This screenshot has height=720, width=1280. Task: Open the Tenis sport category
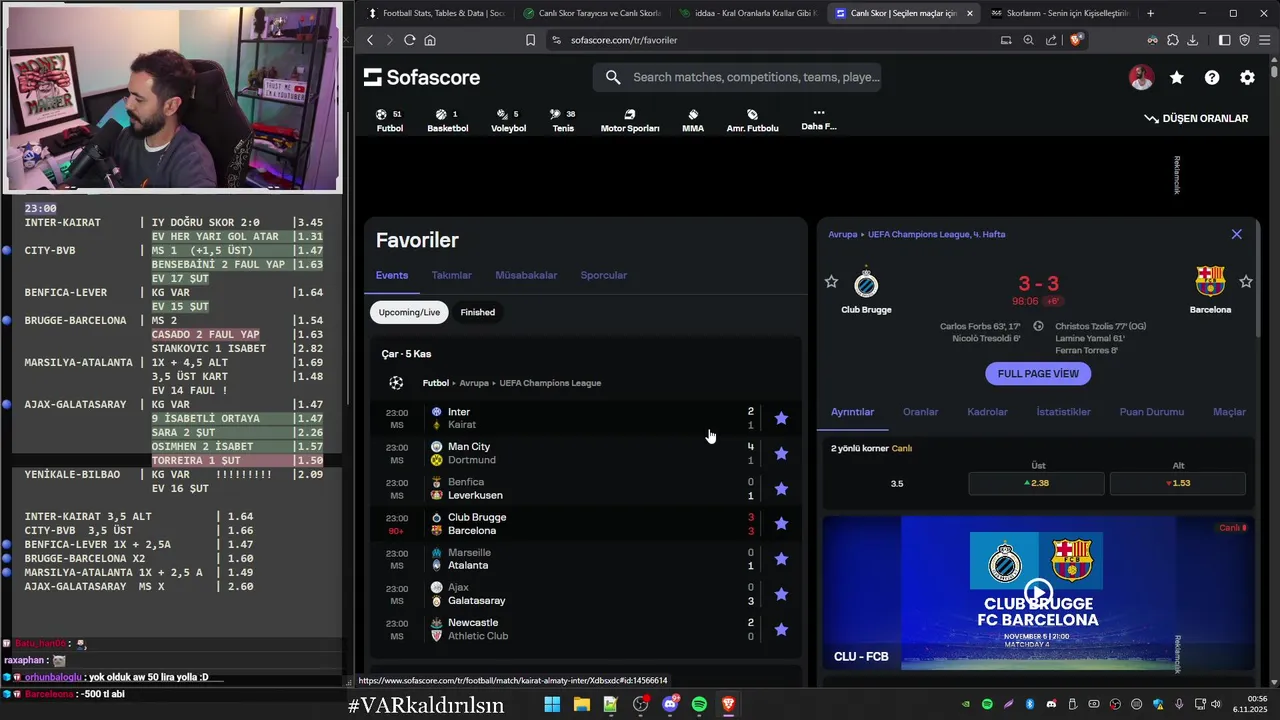[563, 120]
